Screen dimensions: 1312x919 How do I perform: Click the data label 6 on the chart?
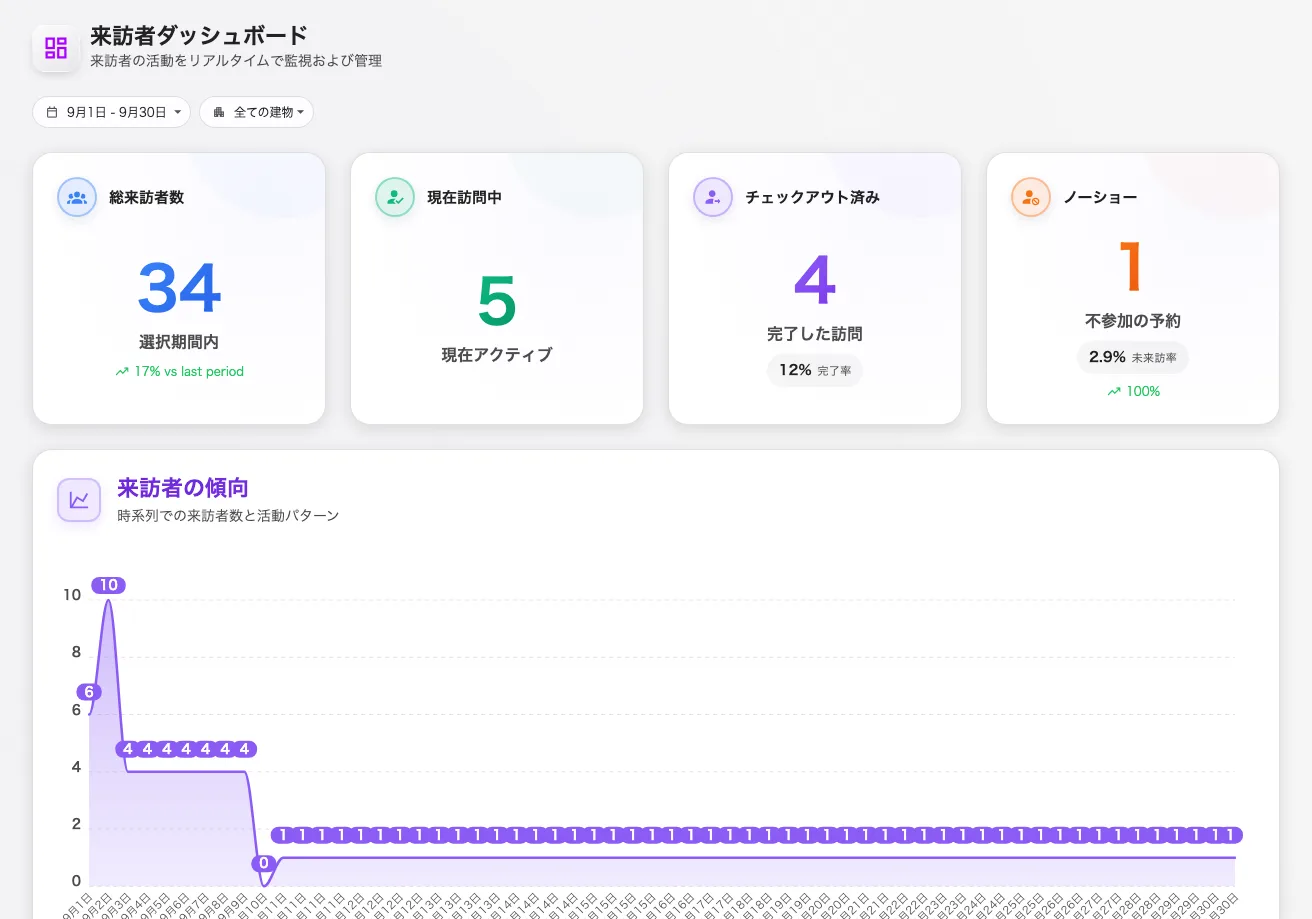tap(89, 692)
